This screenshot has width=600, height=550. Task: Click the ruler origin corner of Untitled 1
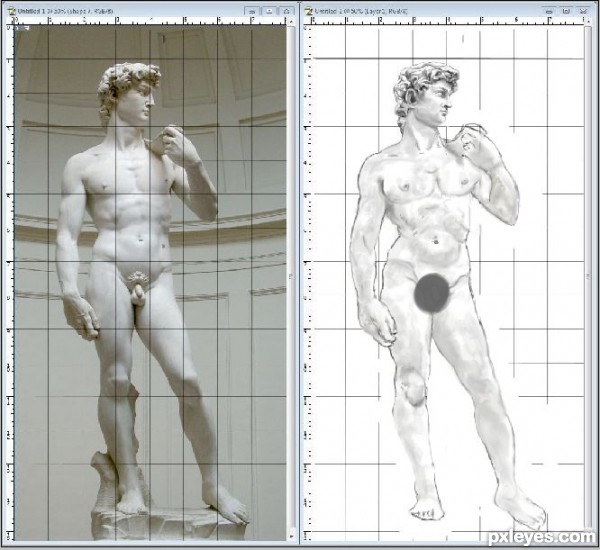11,21
